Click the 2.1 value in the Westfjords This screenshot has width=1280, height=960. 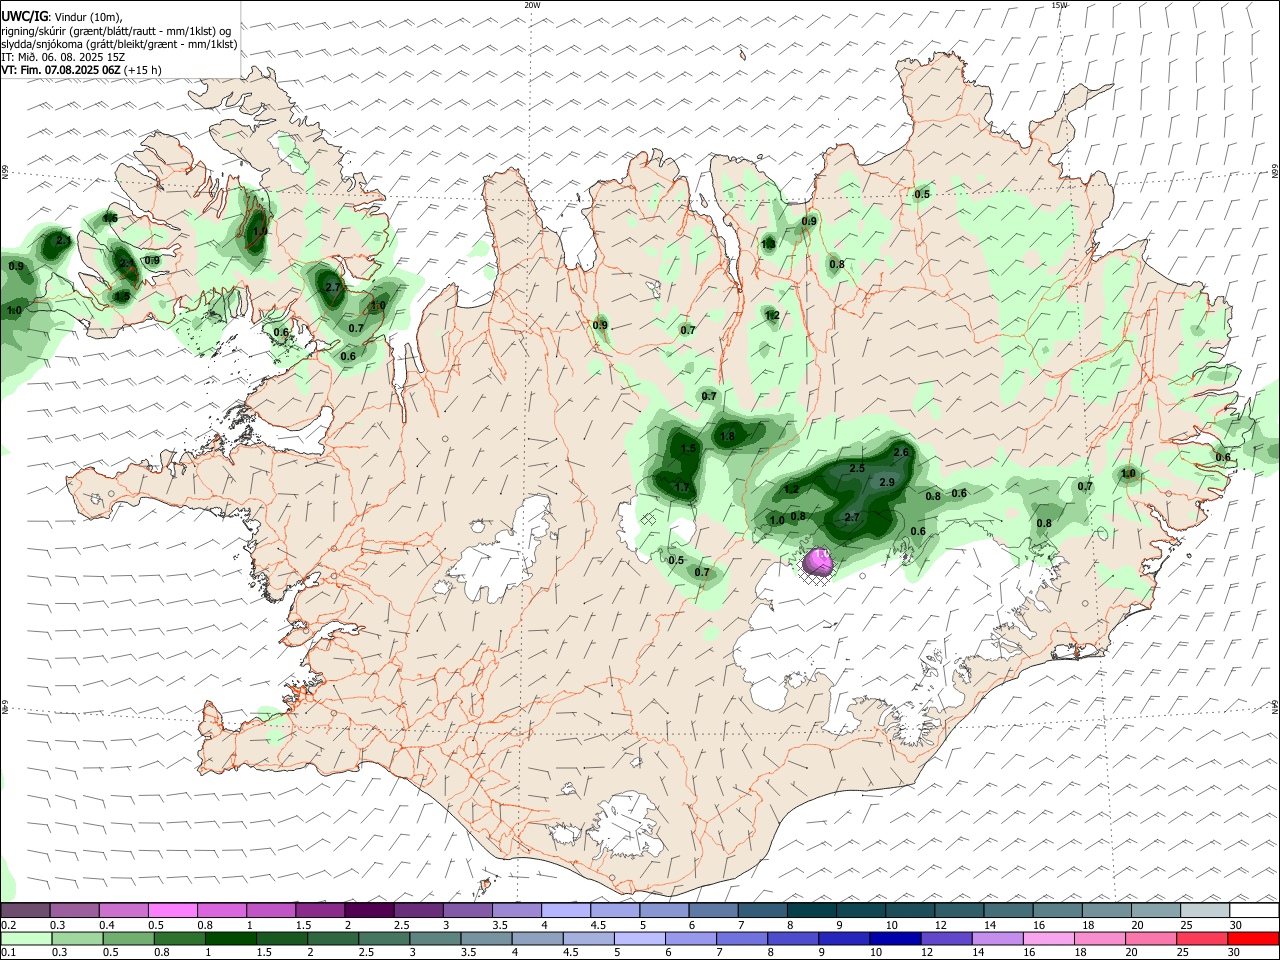coord(64,241)
